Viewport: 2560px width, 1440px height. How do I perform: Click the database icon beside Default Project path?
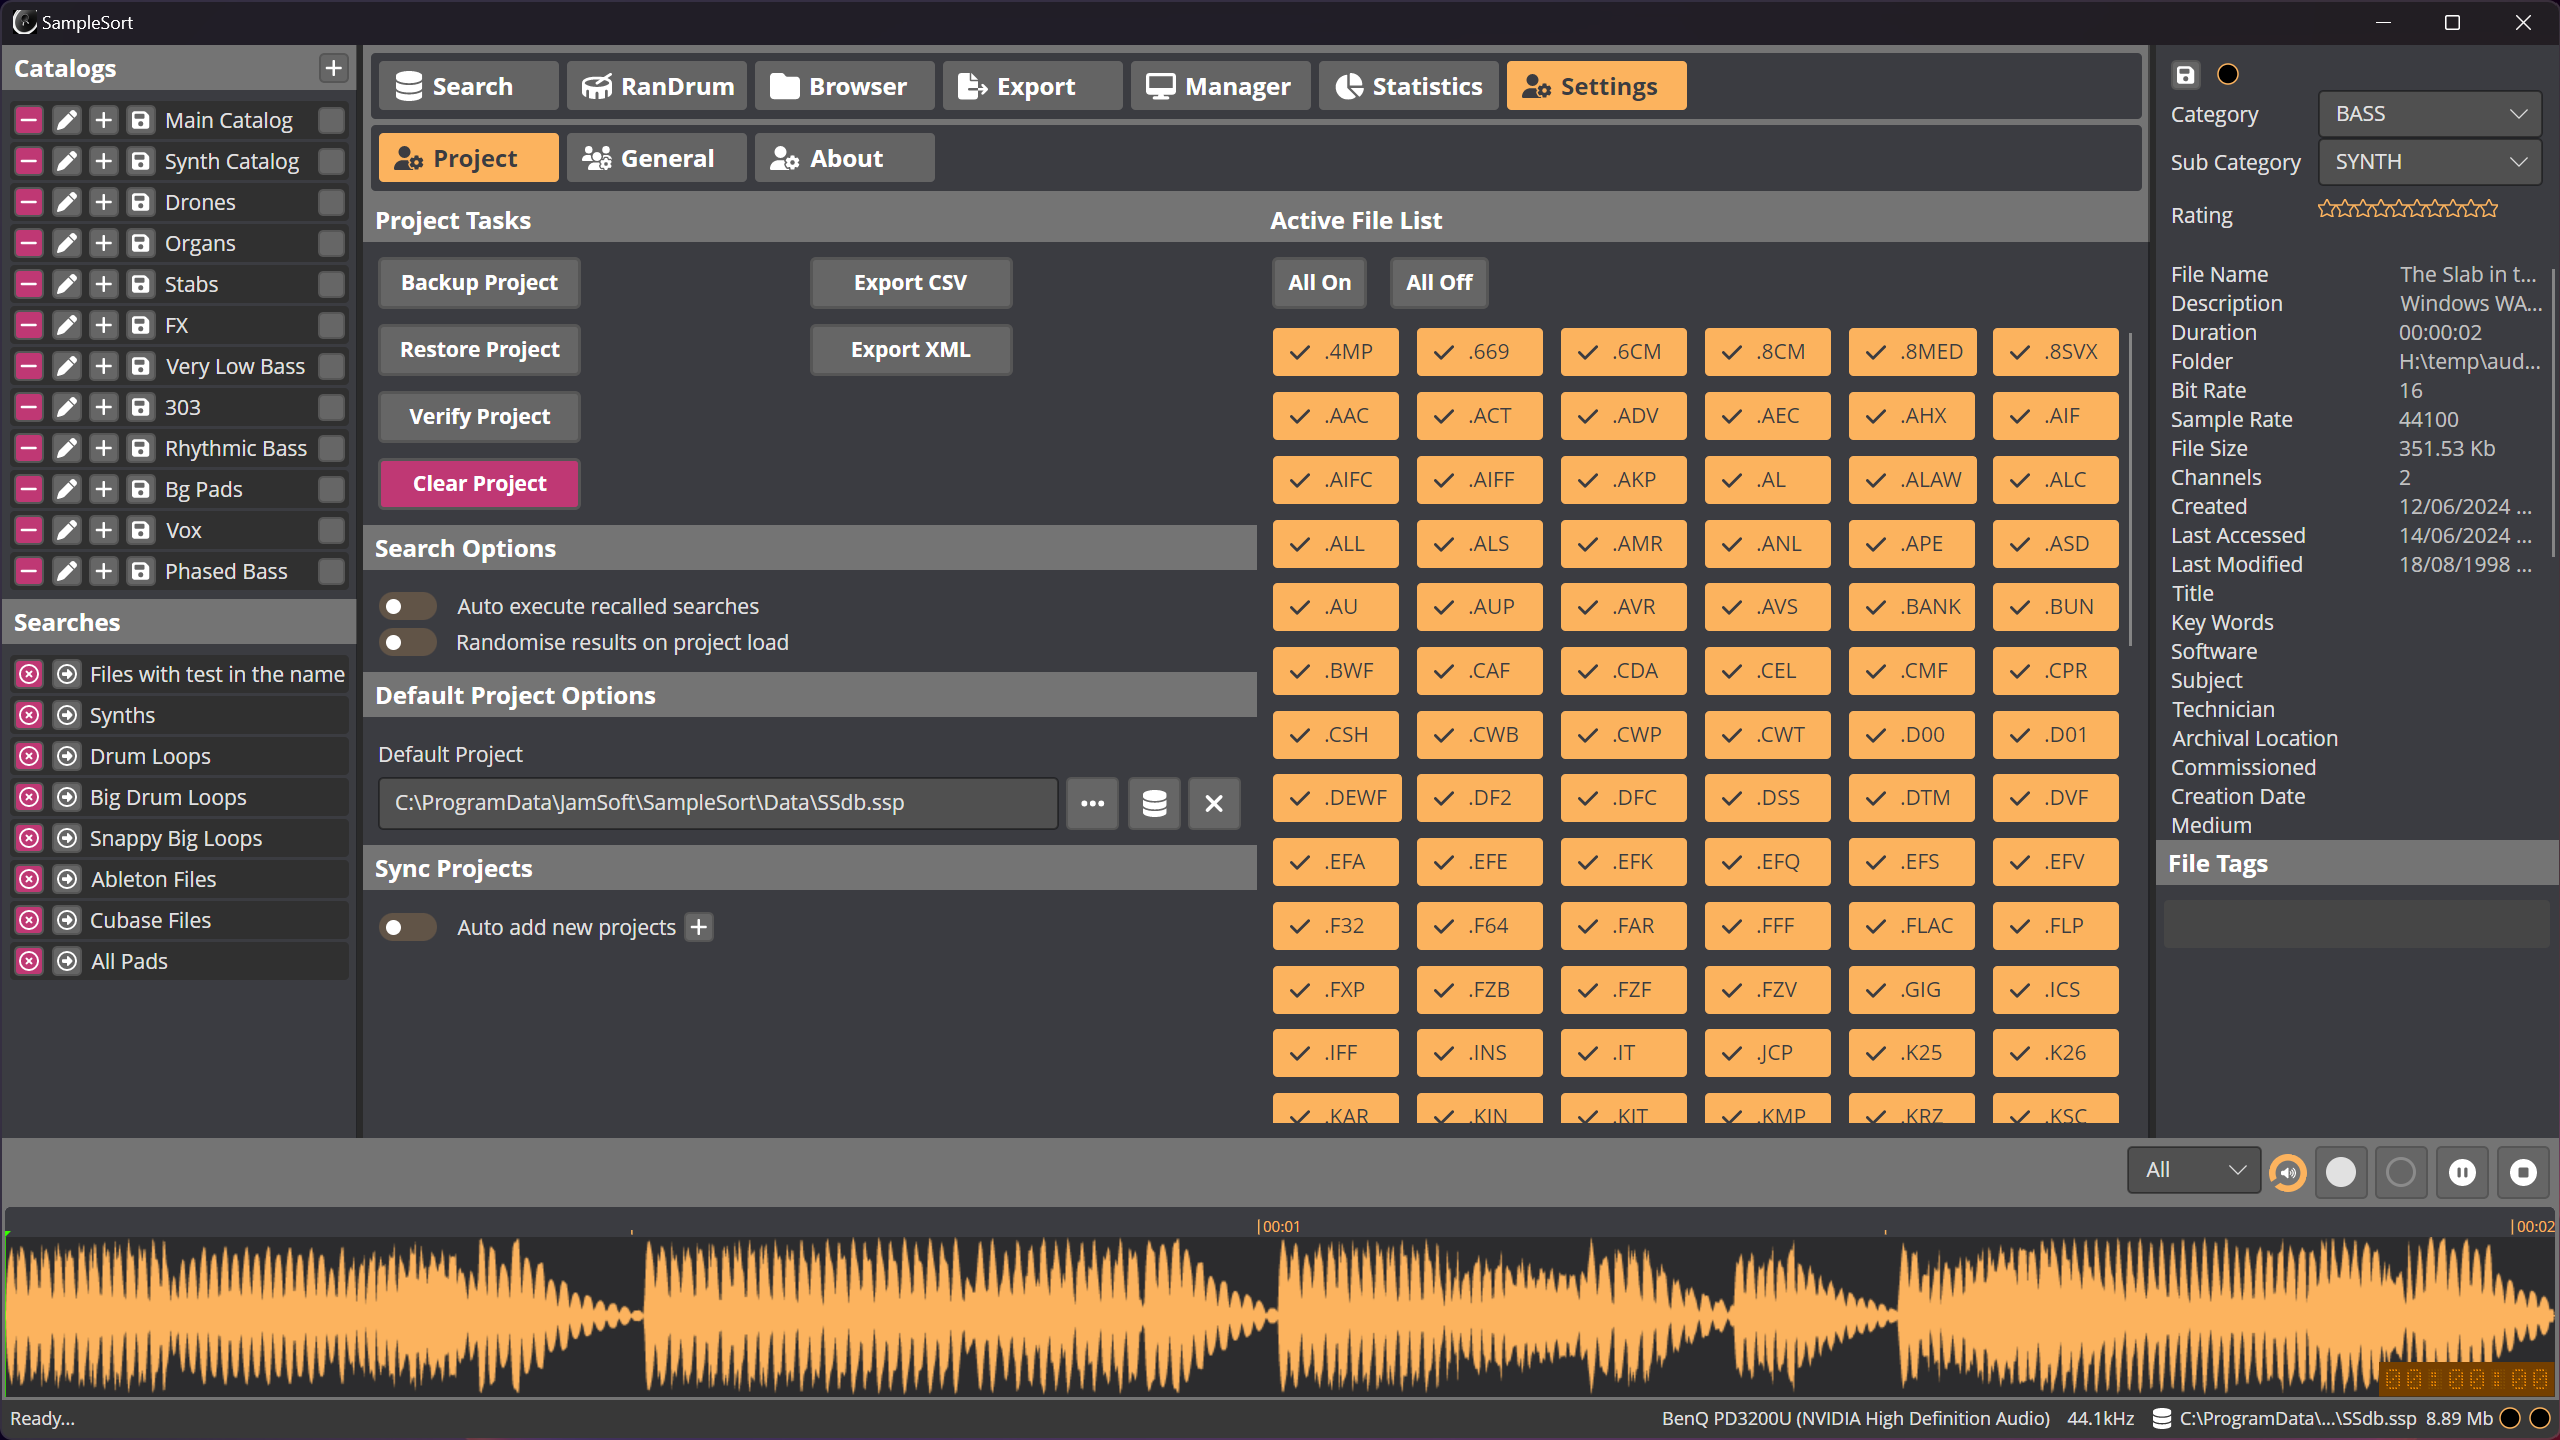pyautogui.click(x=1154, y=803)
